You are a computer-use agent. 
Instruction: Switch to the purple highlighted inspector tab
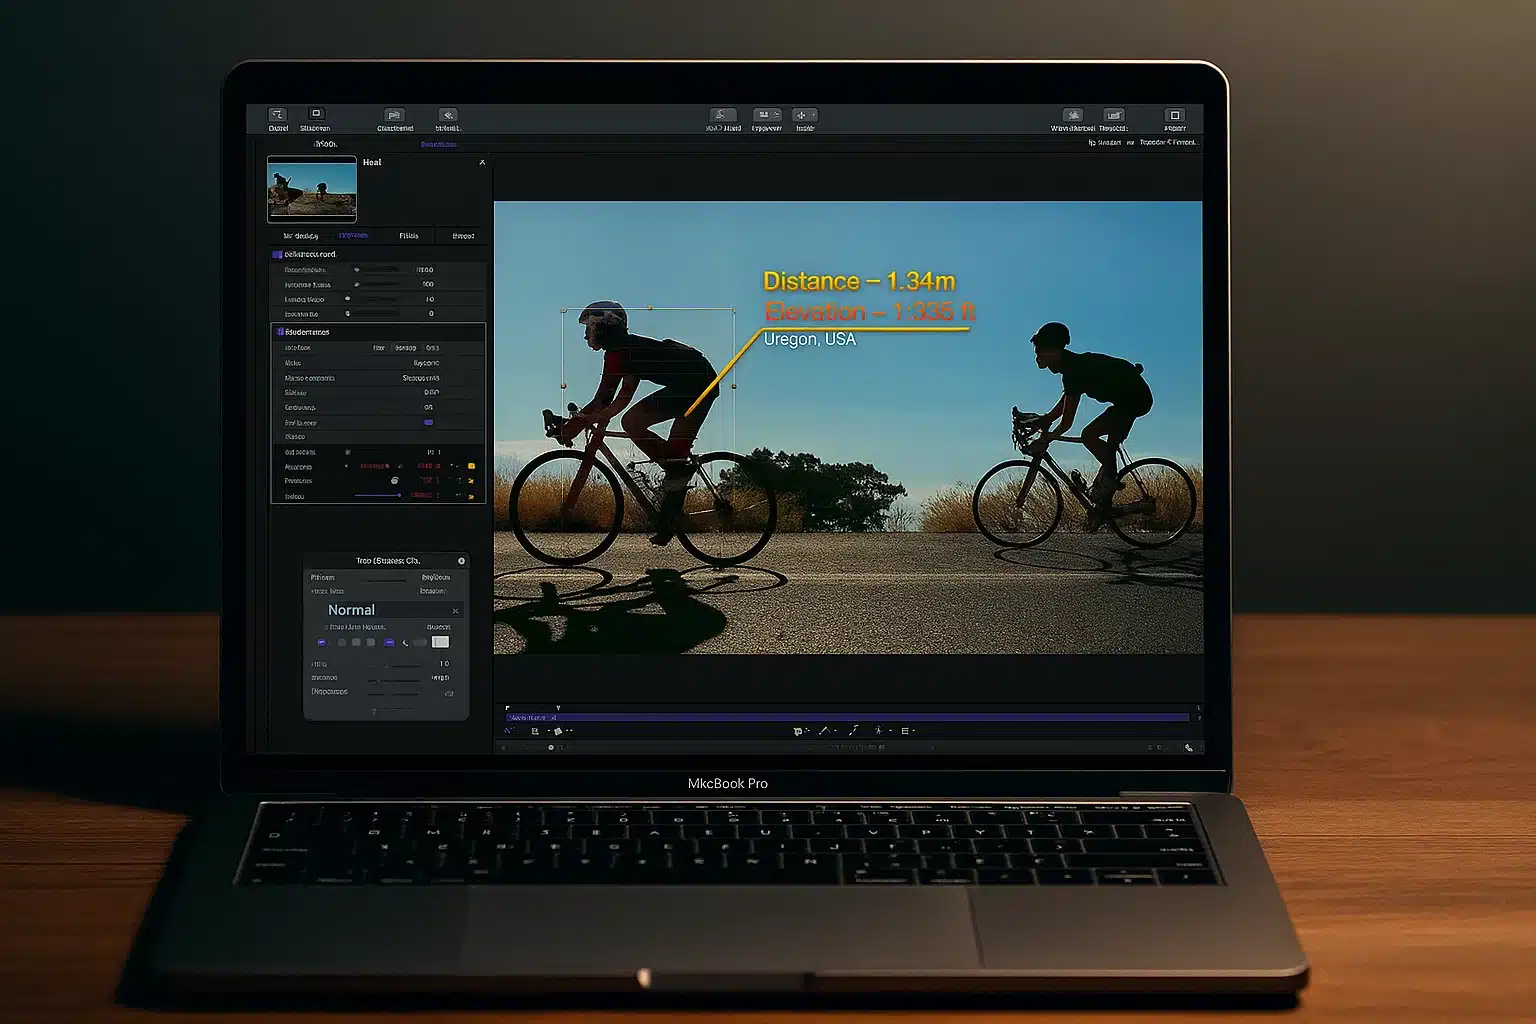(353, 236)
